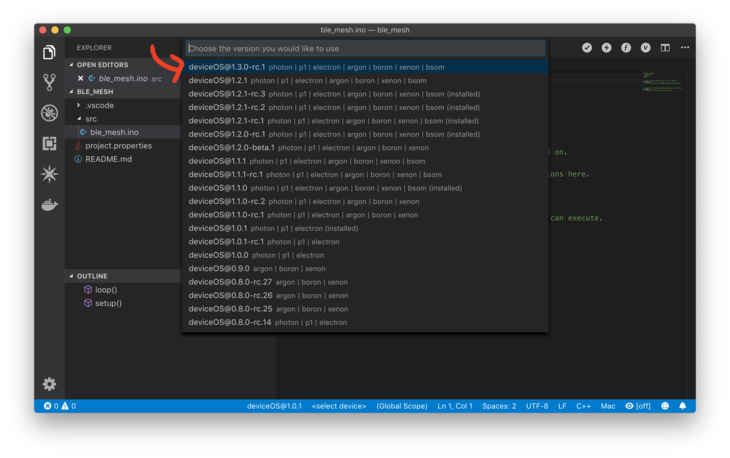Toggle the eye [off] status item
This screenshot has height=458, width=730.
tap(637, 406)
